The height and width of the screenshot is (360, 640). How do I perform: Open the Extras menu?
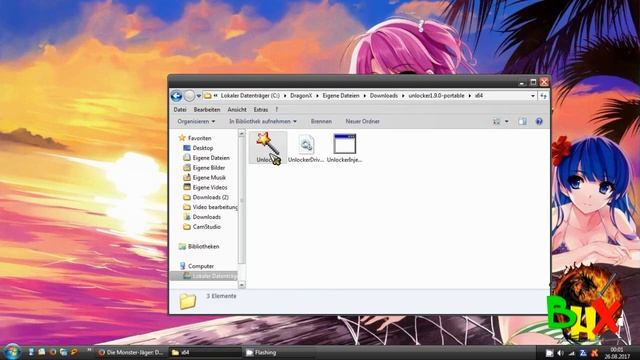tap(261, 109)
